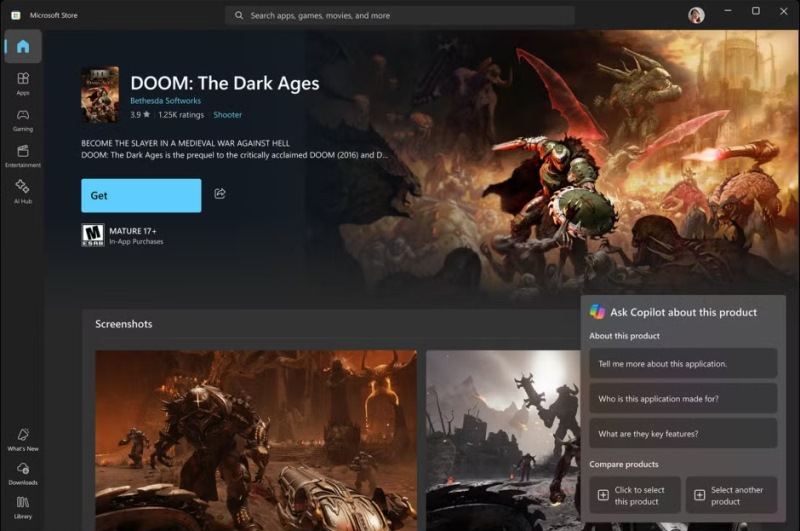Screen dimensions: 800x531
Task: Open the Entertainment section
Action: click(22, 156)
